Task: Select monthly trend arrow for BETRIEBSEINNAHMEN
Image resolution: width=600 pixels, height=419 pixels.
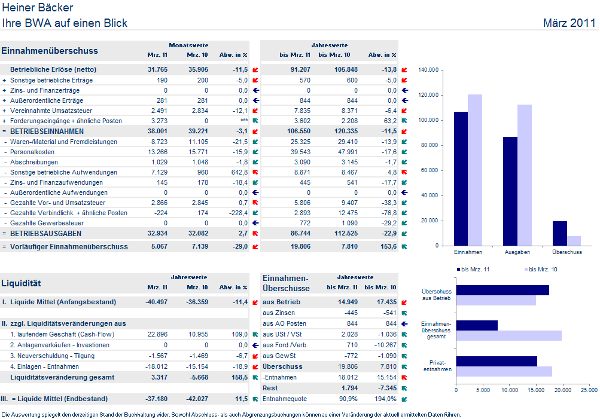Action: (x=256, y=131)
